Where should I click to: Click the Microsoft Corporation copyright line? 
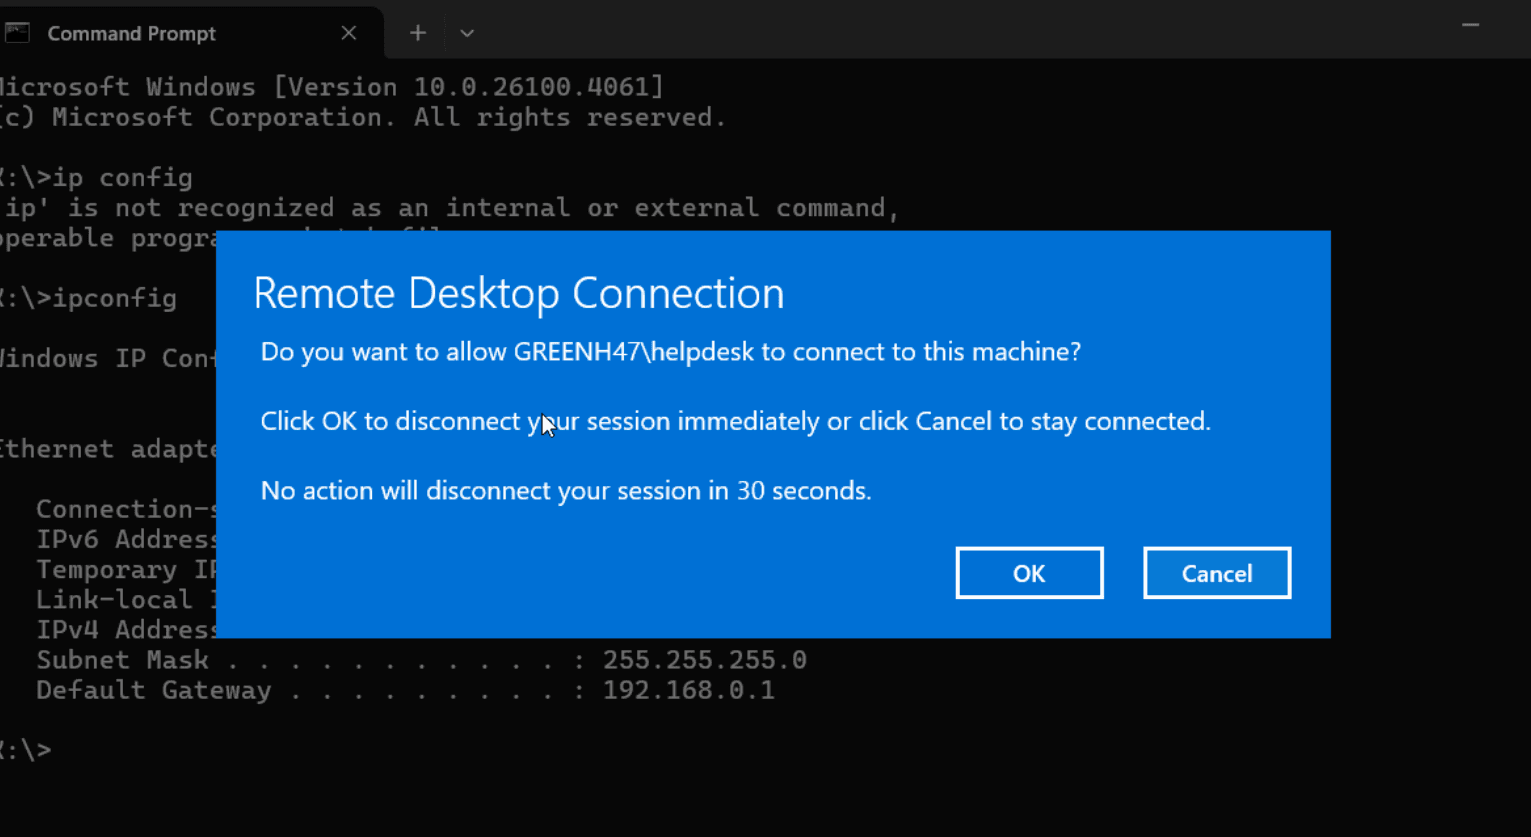(x=363, y=117)
